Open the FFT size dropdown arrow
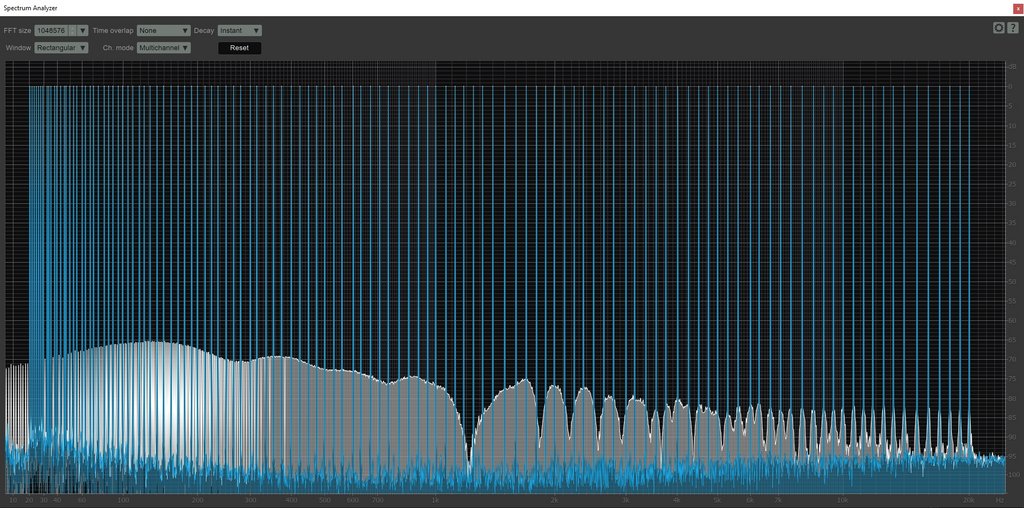The width and height of the screenshot is (1024, 508). pos(82,31)
